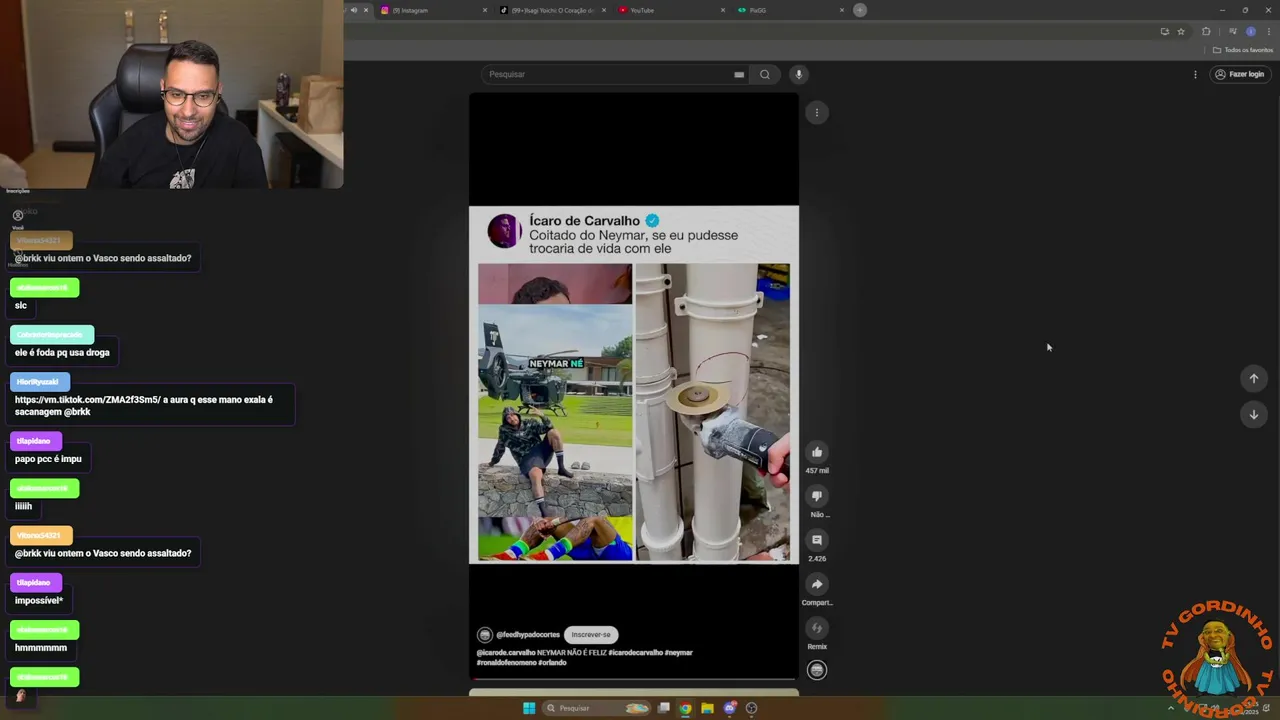The width and height of the screenshot is (1280, 720).
Task: Open Todos os favoritos bookmarks folder
Action: pyautogui.click(x=1243, y=50)
